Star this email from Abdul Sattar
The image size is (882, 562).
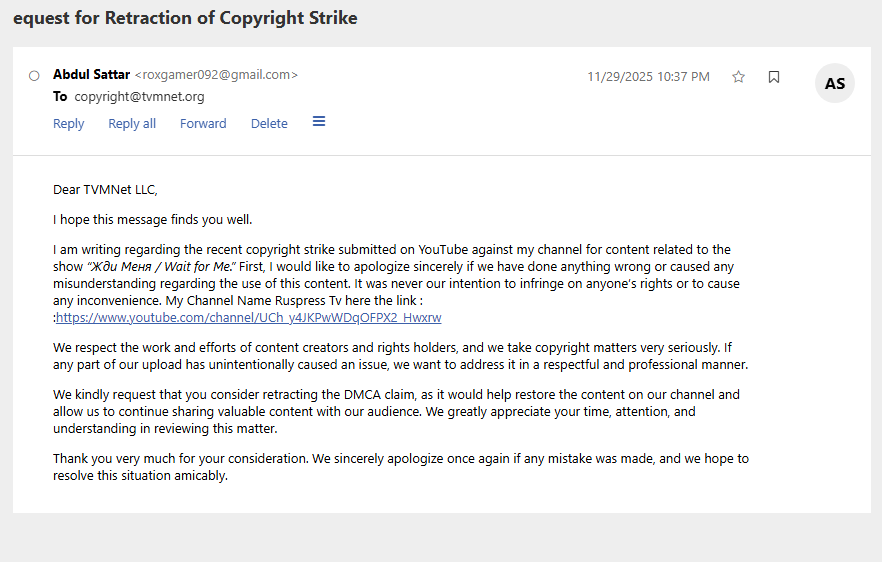(x=738, y=77)
